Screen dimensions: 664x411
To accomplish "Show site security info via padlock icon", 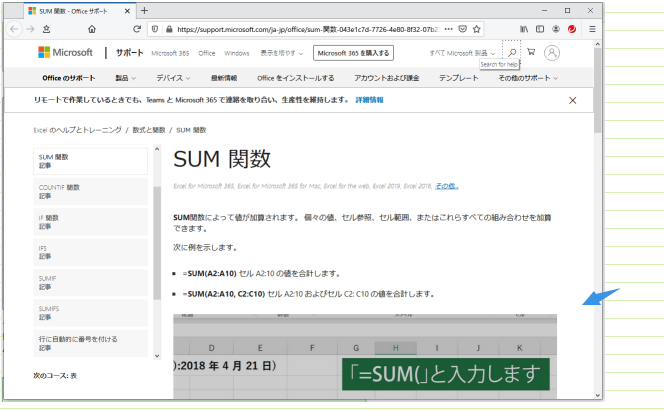I will coord(169,29).
